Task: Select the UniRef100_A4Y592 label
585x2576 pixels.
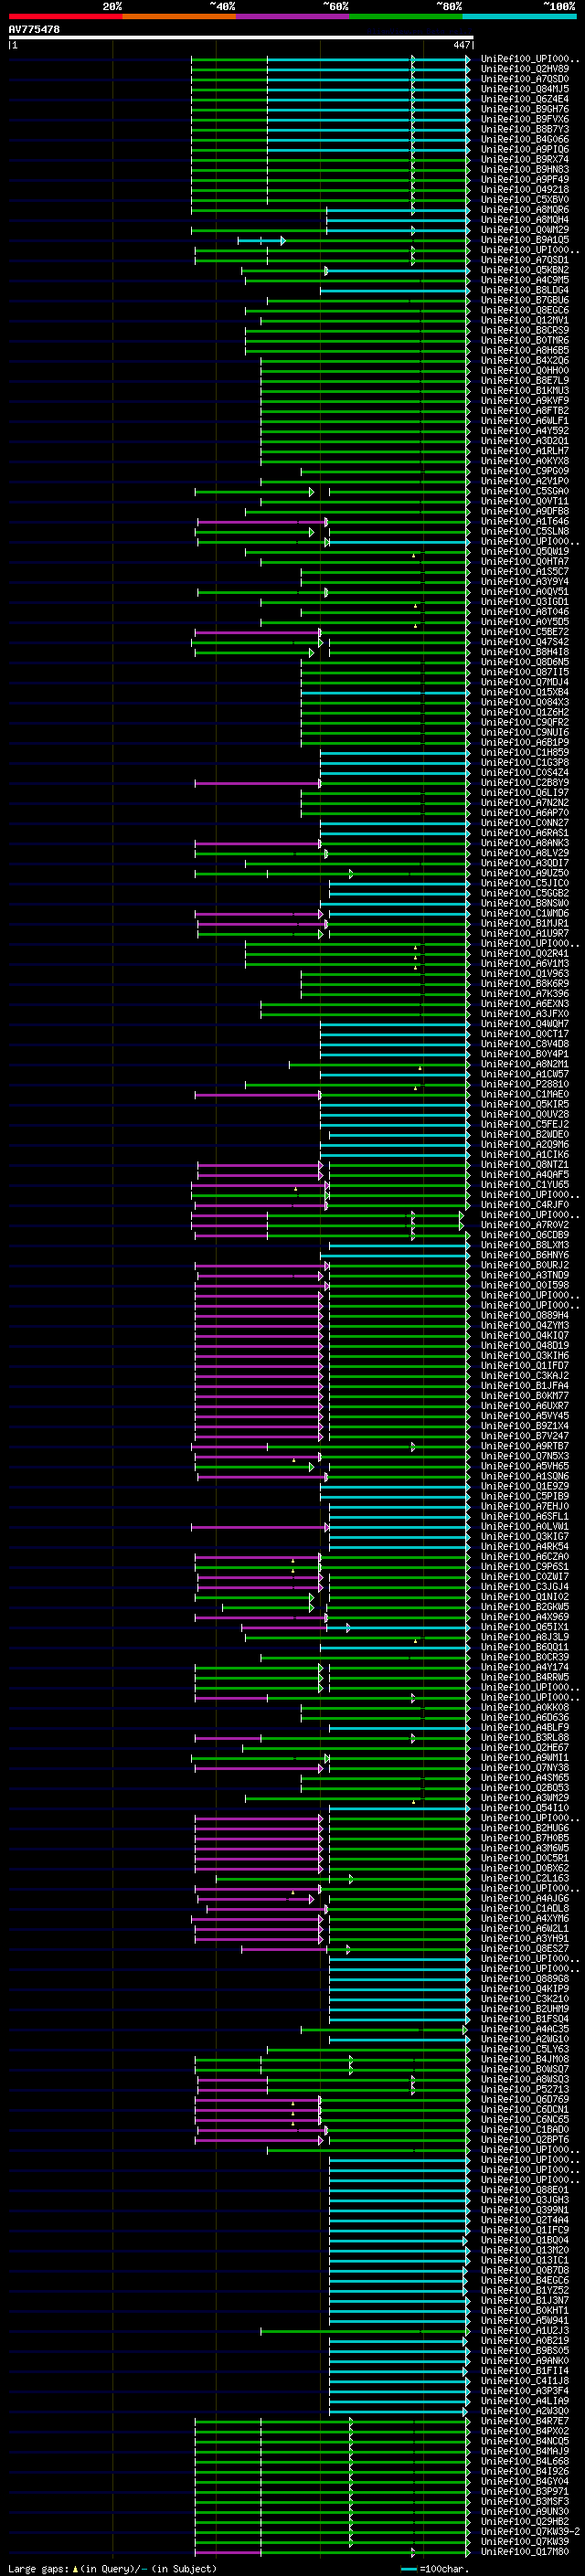Action: coord(525,431)
